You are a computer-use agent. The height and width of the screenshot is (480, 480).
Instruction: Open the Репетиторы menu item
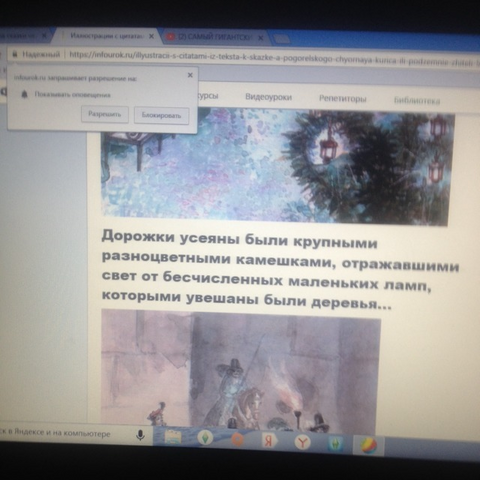343,99
